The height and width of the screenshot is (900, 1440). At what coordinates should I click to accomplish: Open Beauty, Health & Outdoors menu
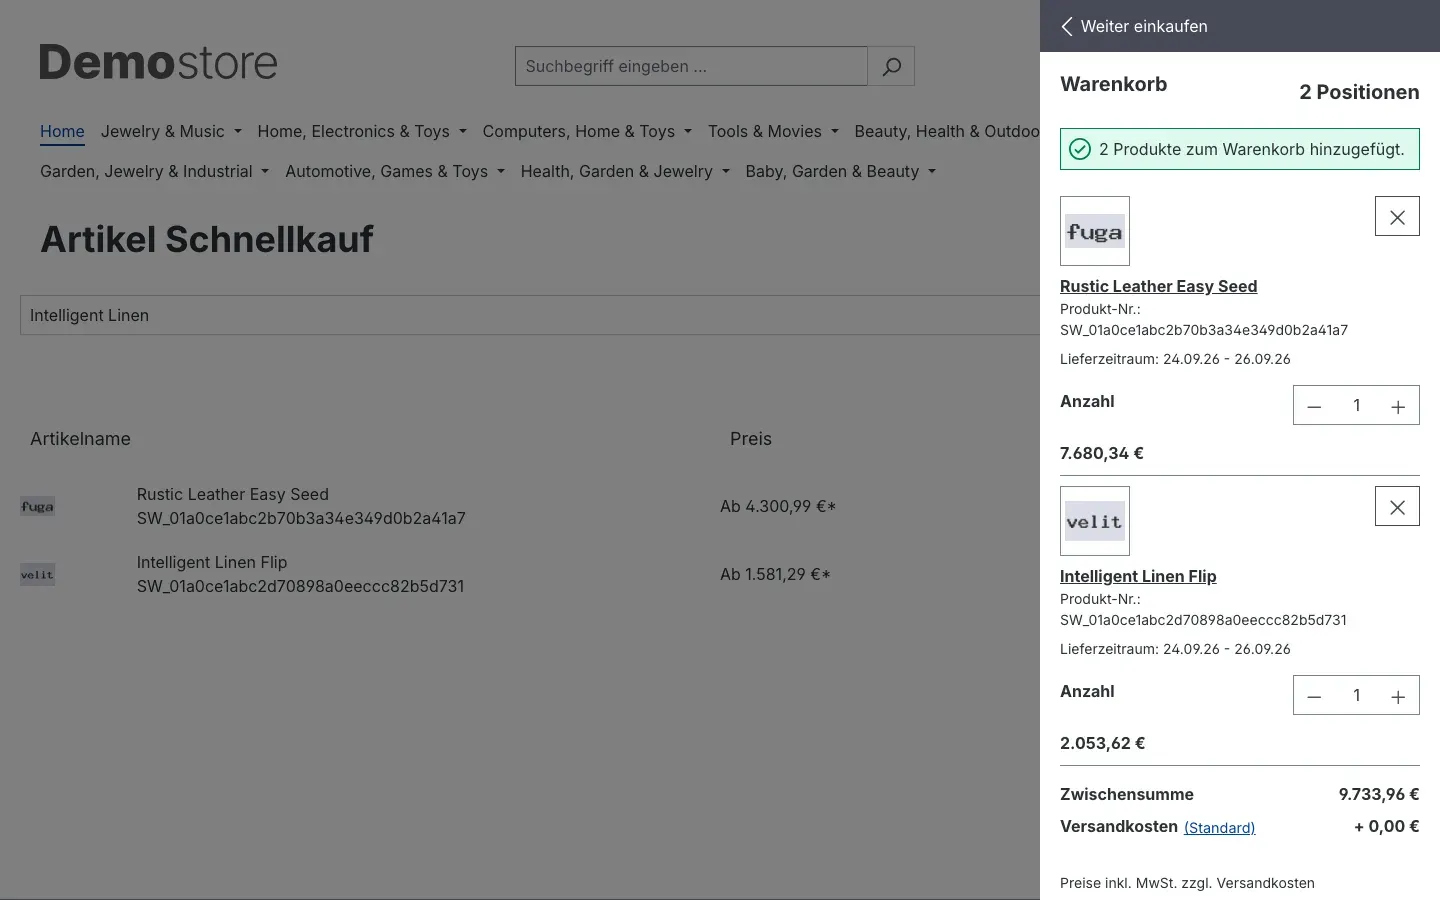coord(946,131)
